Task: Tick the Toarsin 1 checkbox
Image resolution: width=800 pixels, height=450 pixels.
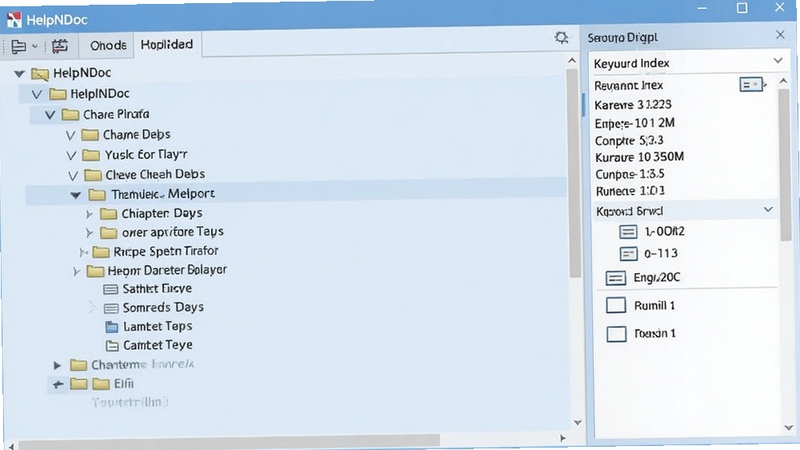Action: click(616, 334)
